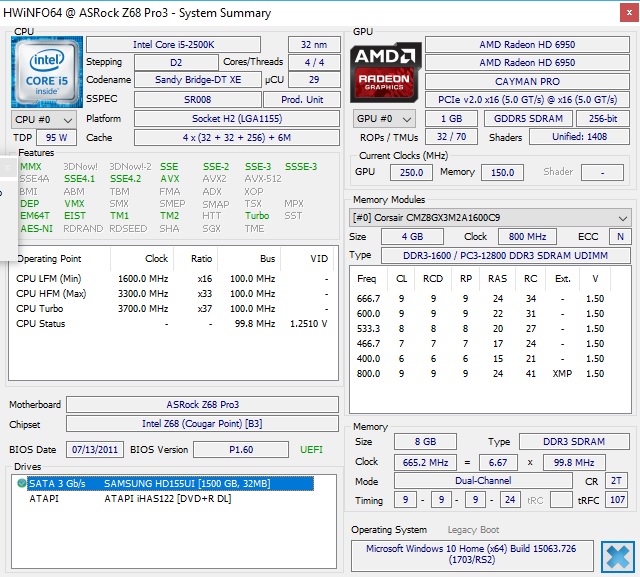640x577 pixels.
Task: Click the 1.2510 V CPU status voltage
Action: coord(309,324)
